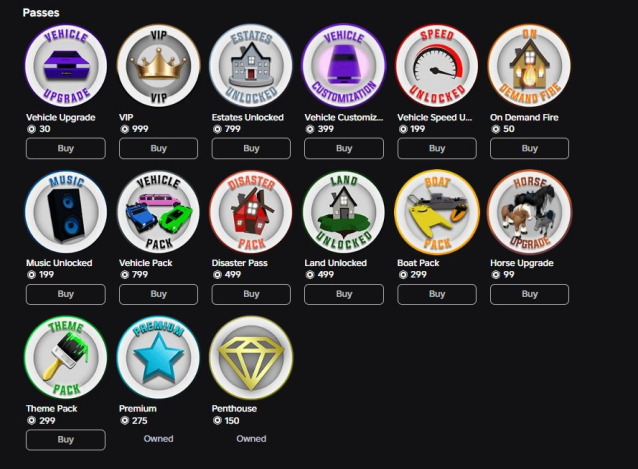Buy the Land Unlocked pass
The height and width of the screenshot is (469, 638).
[x=344, y=294]
